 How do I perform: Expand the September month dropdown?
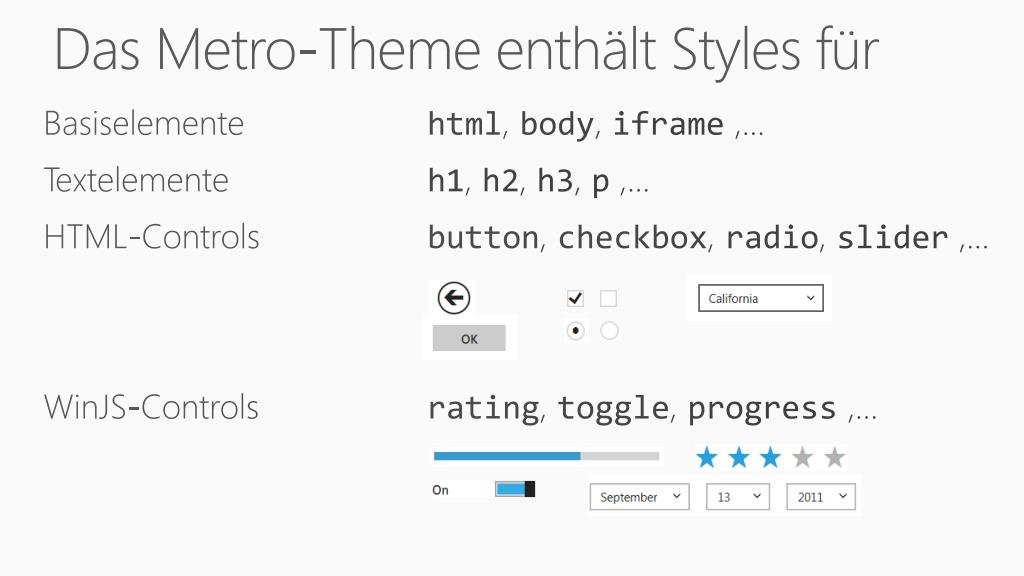click(639, 497)
